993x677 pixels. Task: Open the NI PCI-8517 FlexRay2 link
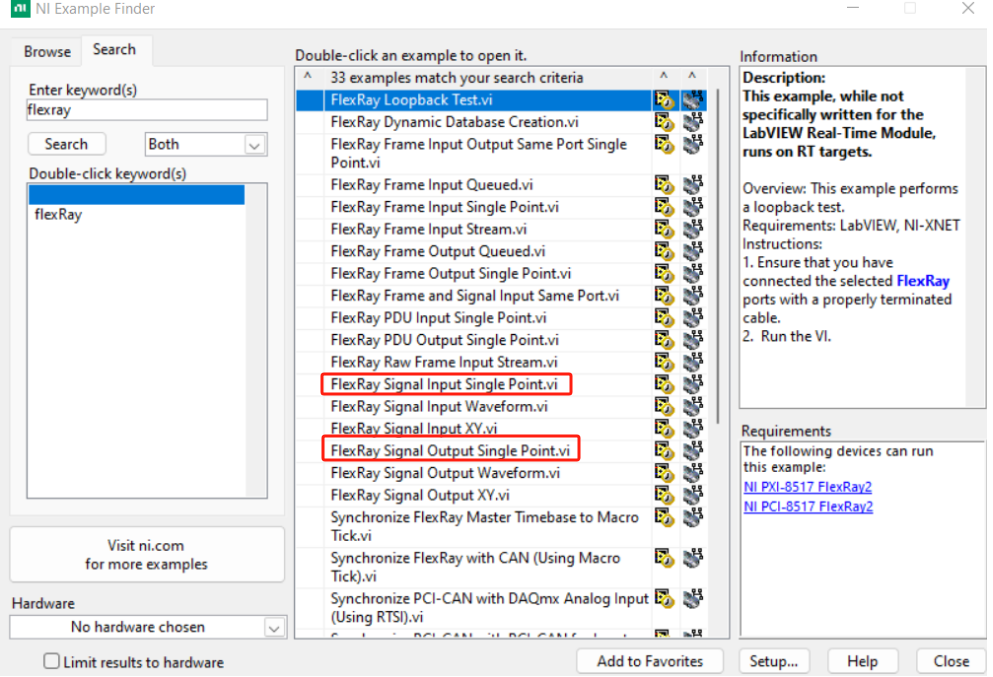(808, 507)
